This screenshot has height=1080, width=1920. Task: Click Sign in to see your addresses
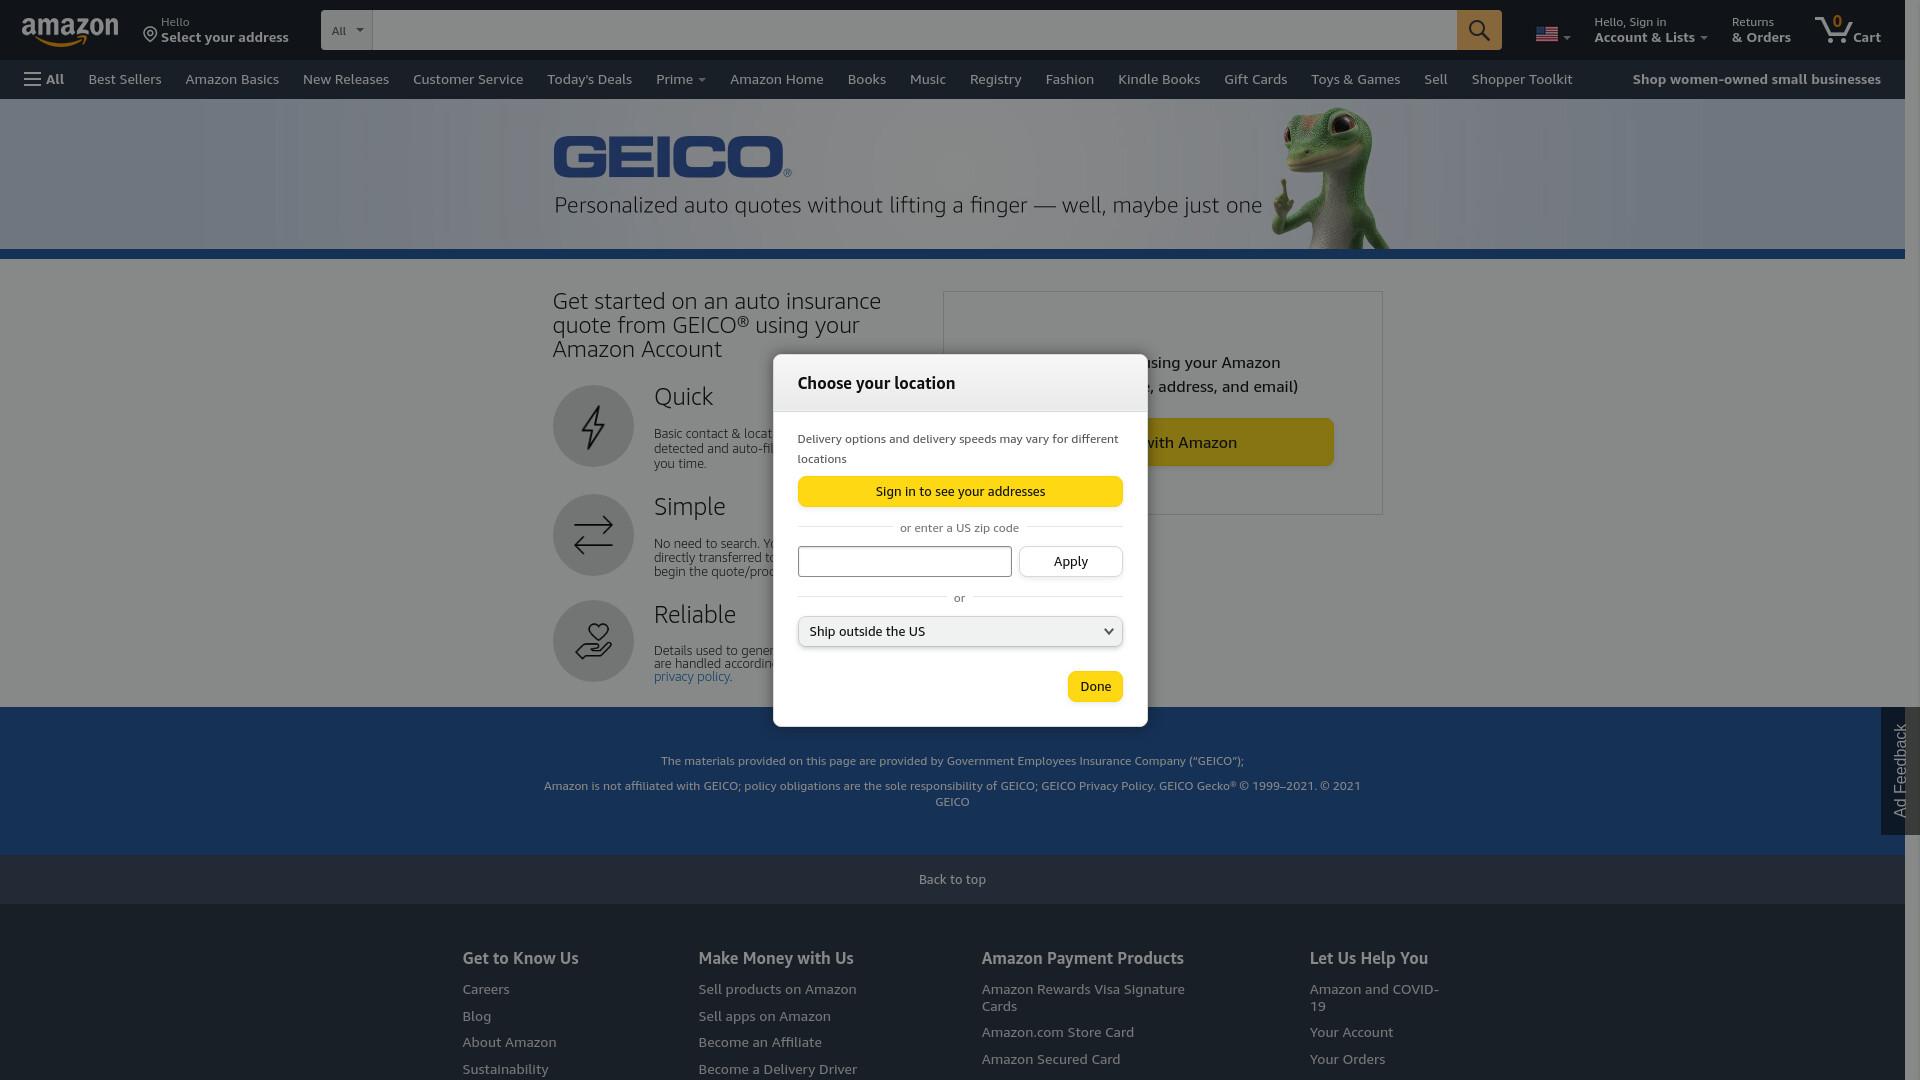tap(960, 491)
